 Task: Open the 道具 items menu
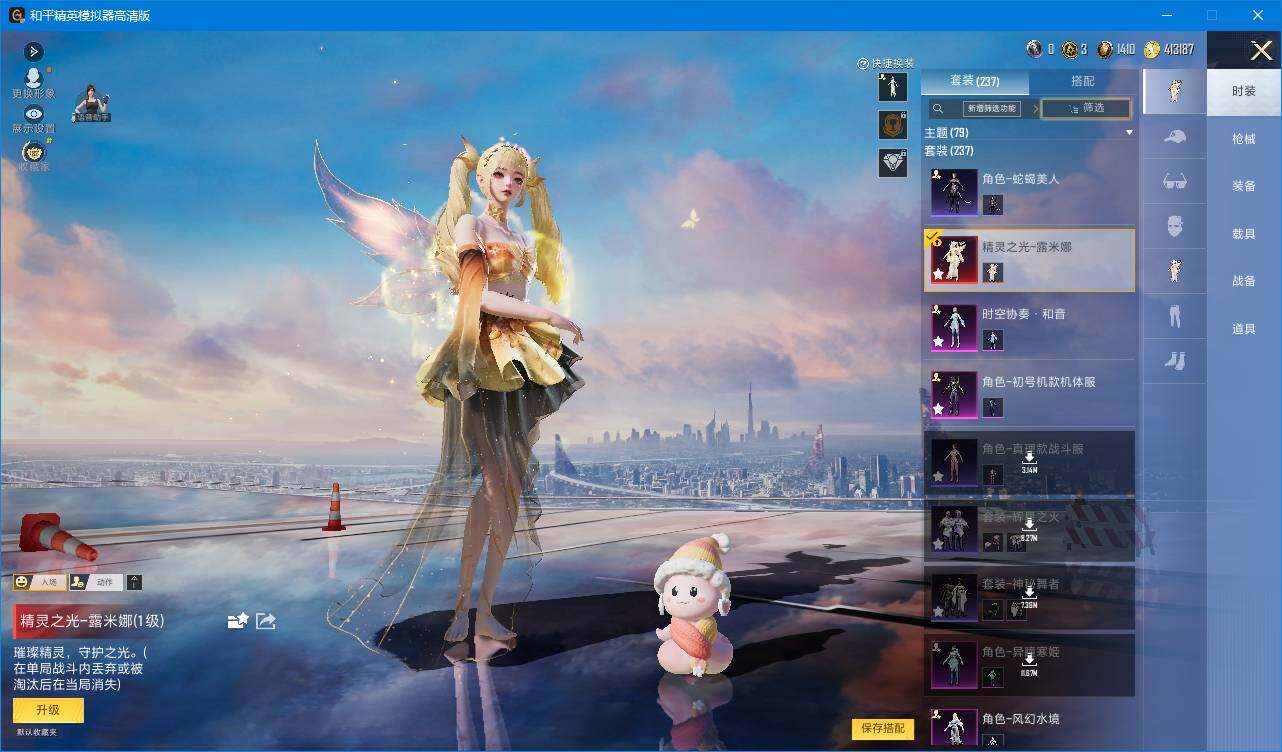pyautogui.click(x=1244, y=329)
